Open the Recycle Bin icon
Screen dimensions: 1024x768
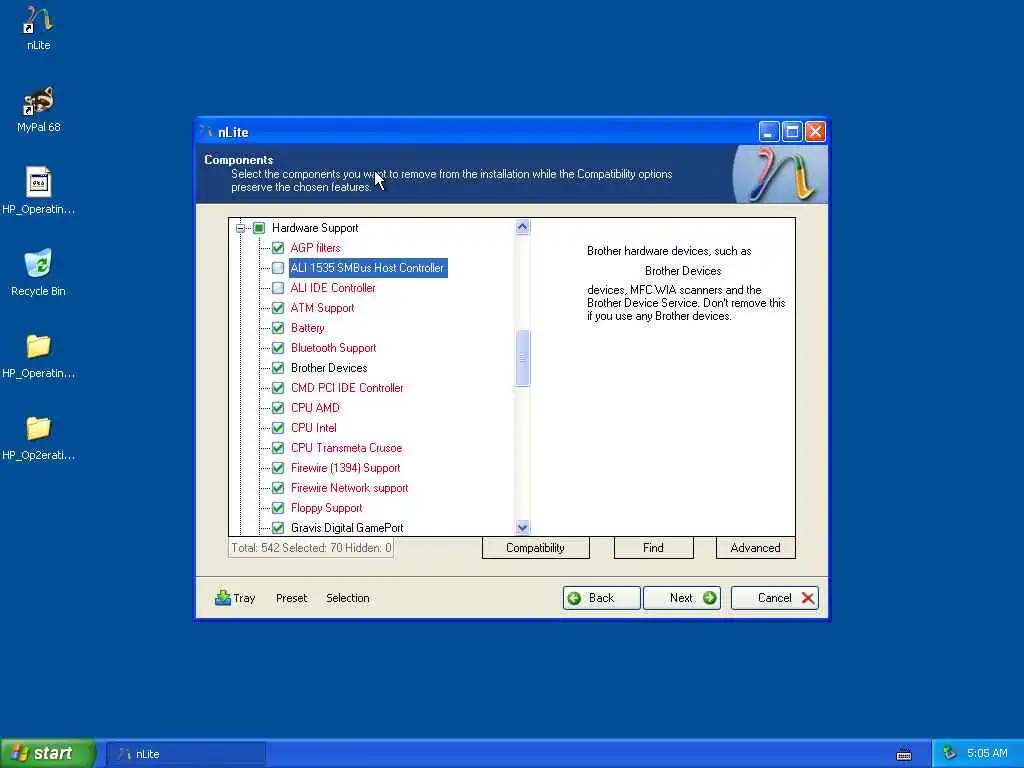(x=39, y=264)
